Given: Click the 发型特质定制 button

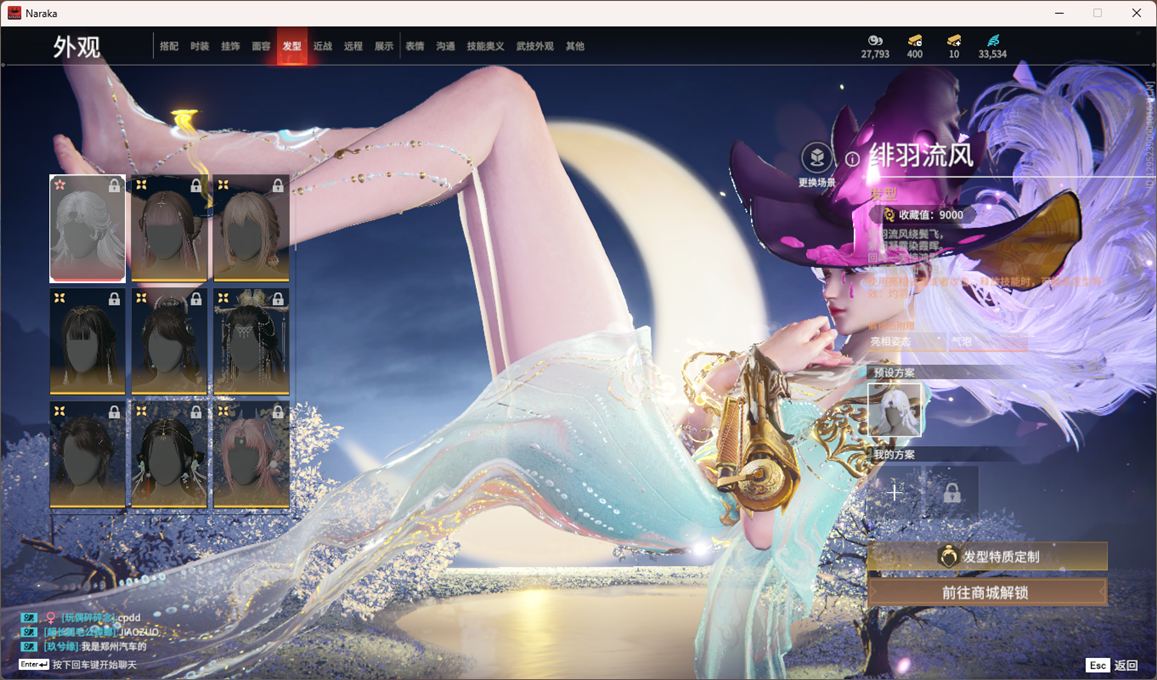Looking at the screenshot, I should pos(987,556).
